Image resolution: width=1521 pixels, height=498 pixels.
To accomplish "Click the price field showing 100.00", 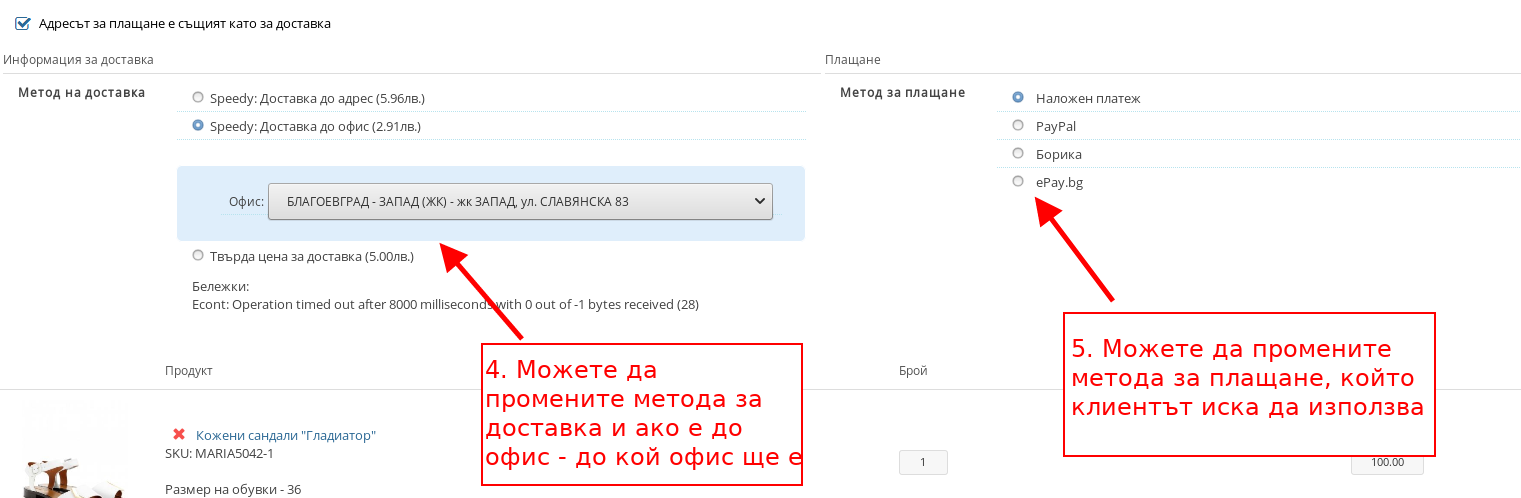I will tap(1386, 463).
